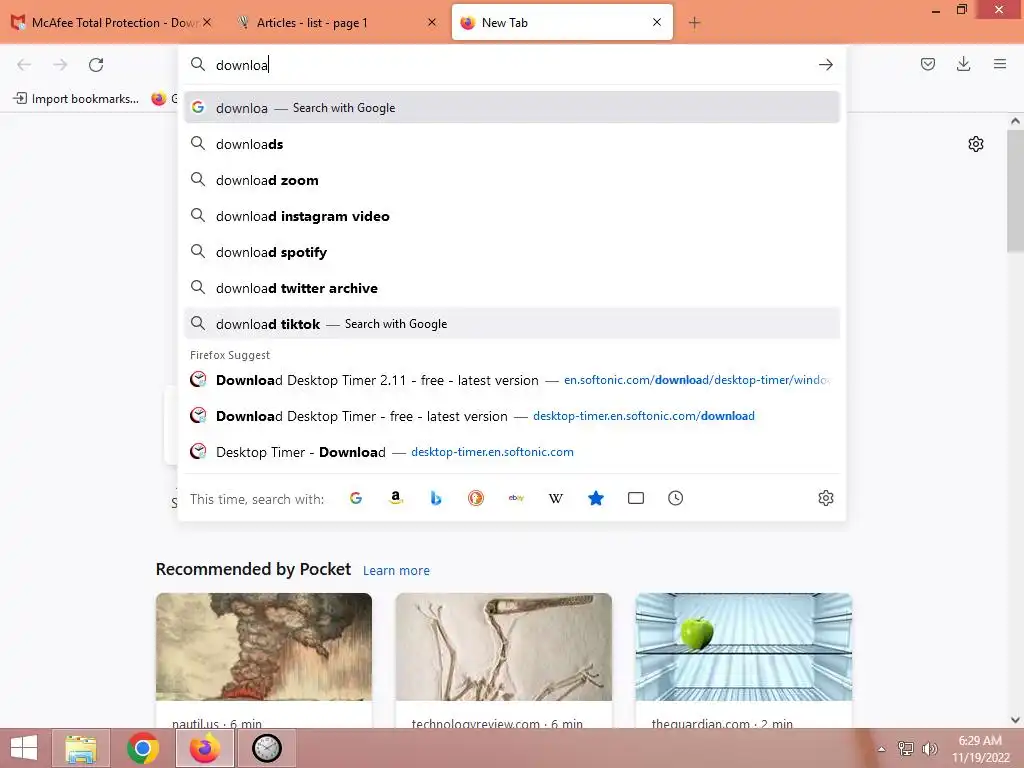Close the McAfee Total Protection tab
Screen dimensions: 1024x768
point(207,22)
